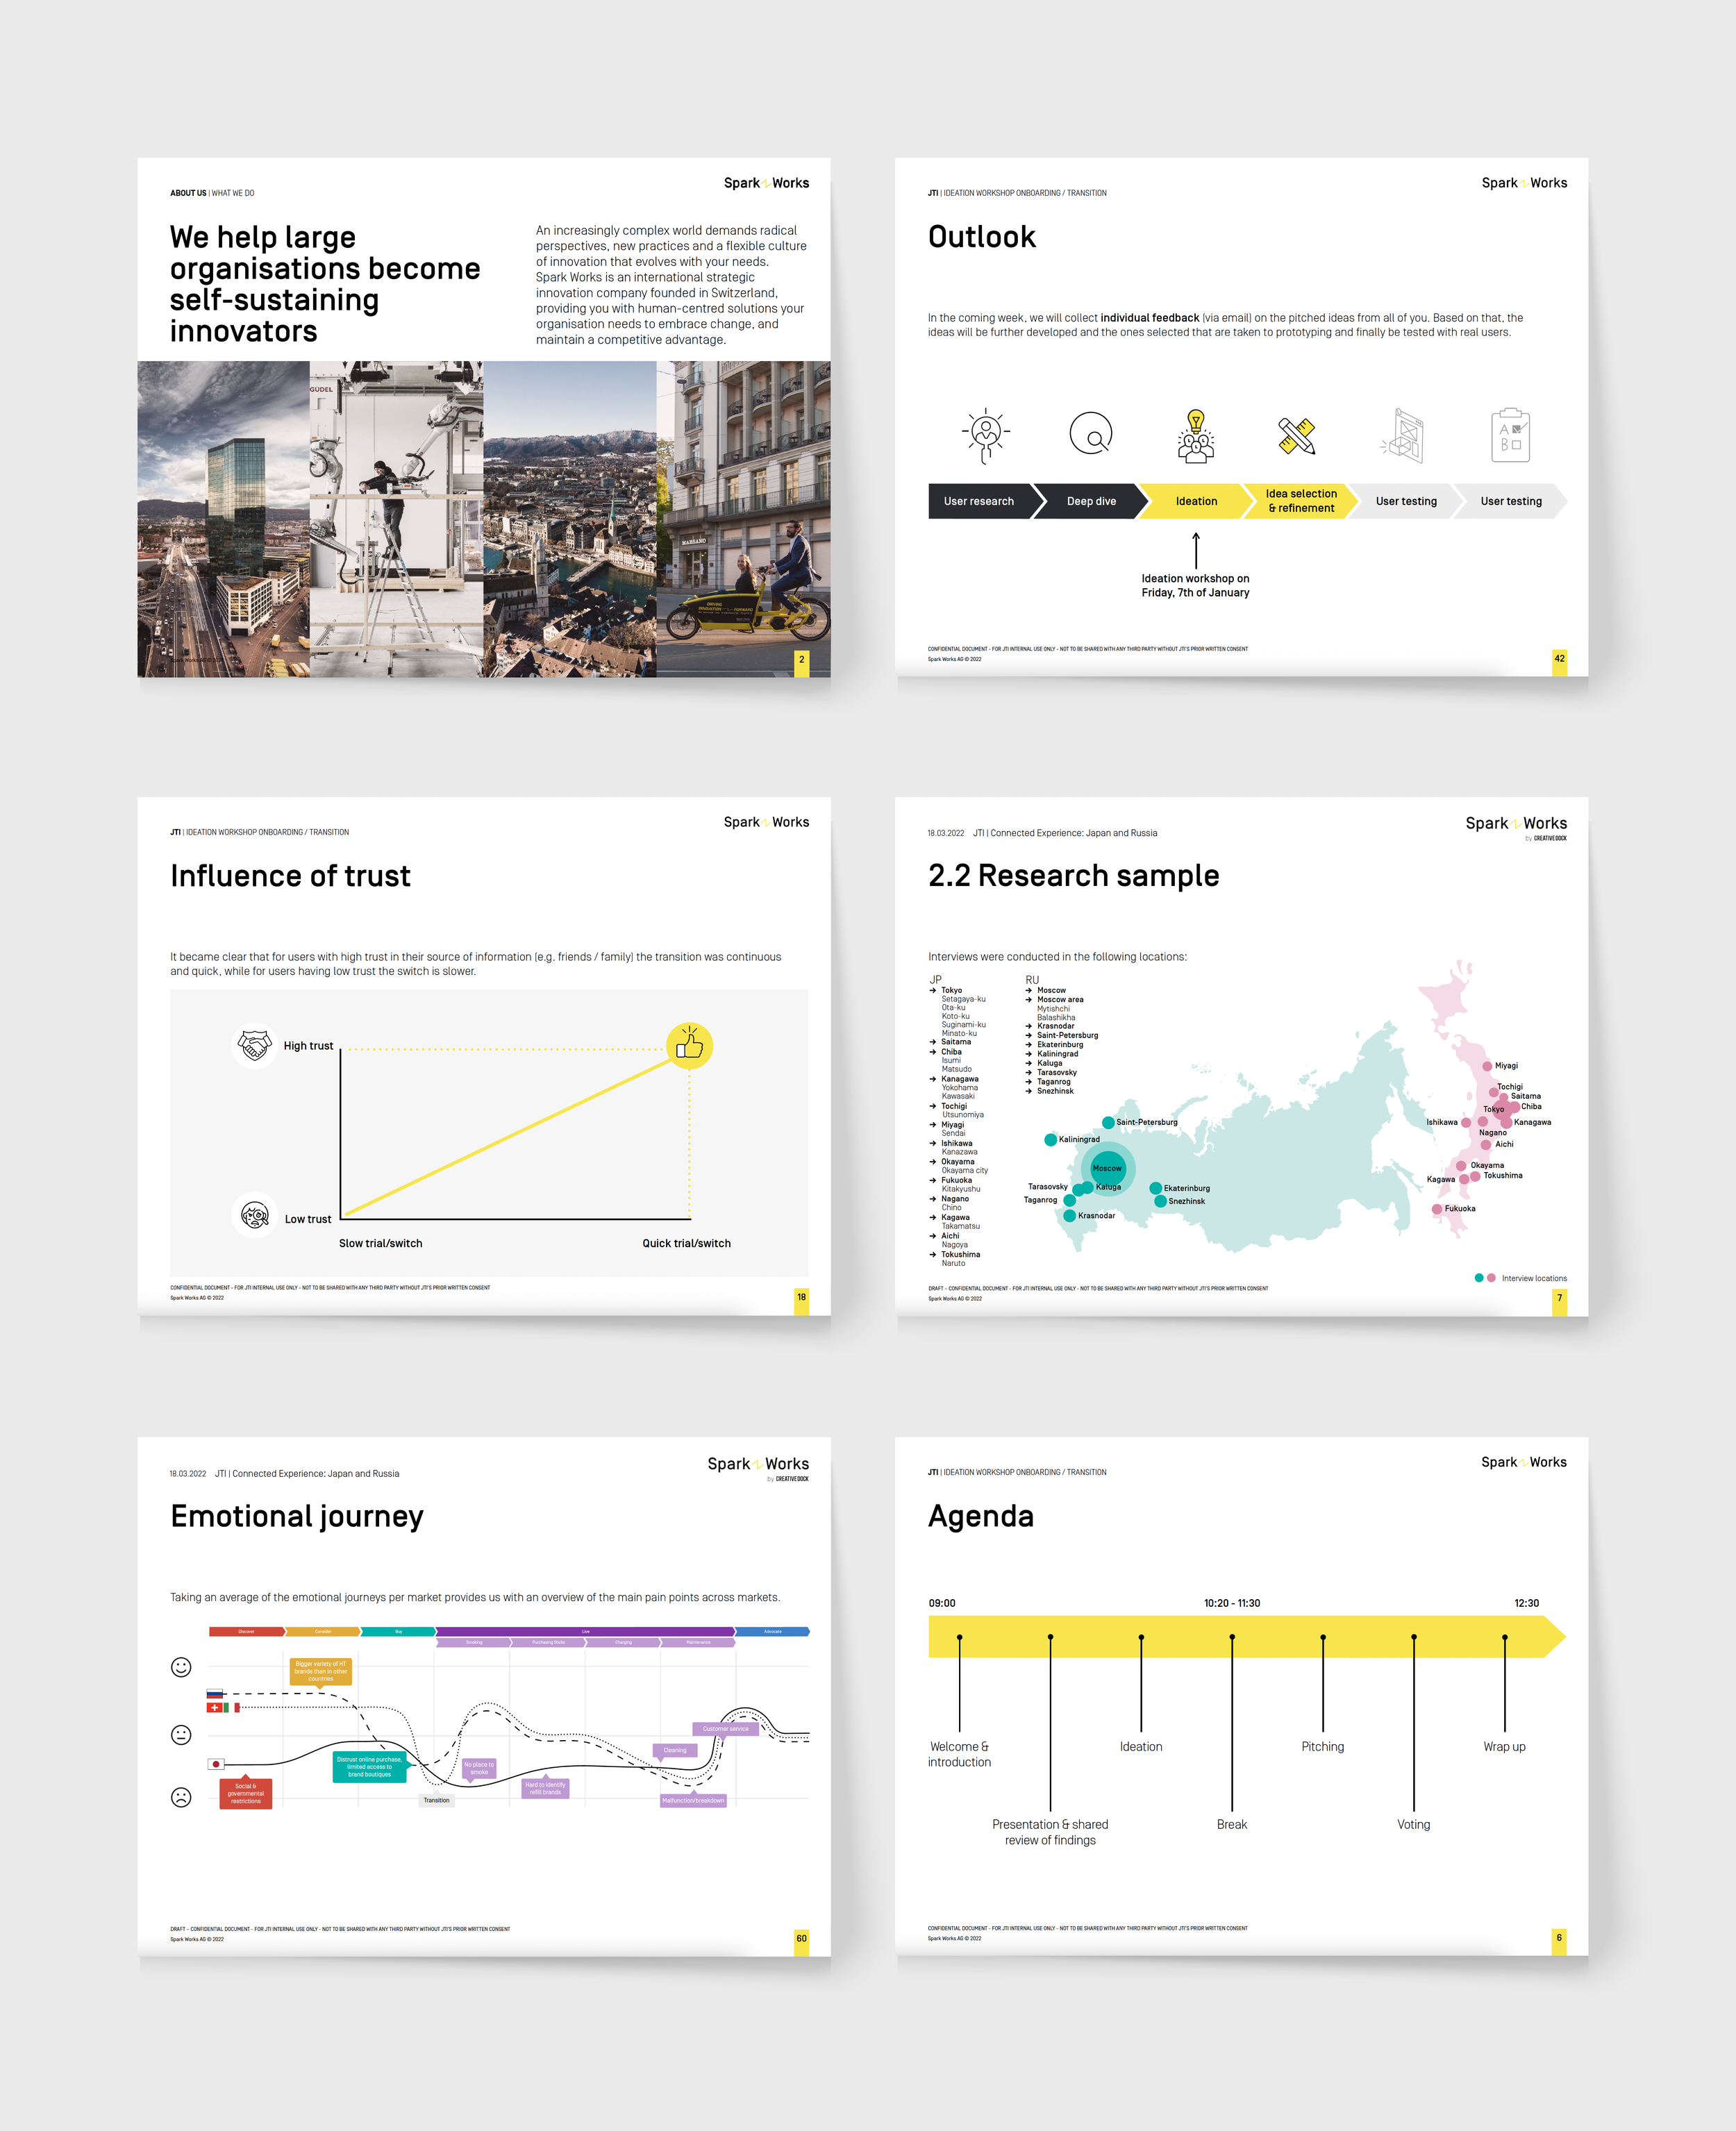The height and width of the screenshot is (2131, 1736).
Task: Click the orange Consider phase bar
Action: (323, 1631)
